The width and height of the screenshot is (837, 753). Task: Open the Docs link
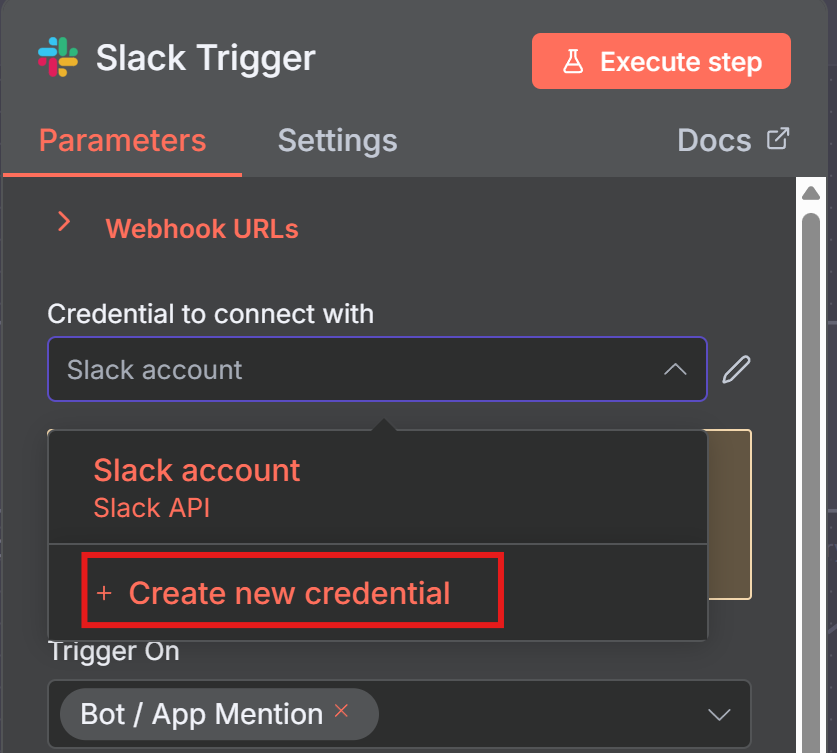click(x=714, y=140)
